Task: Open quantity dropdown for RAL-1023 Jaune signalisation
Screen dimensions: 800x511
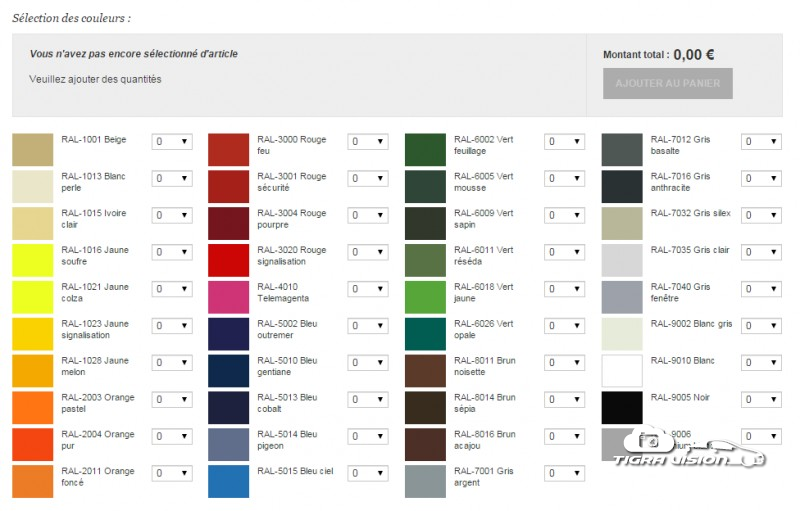Action: (x=172, y=326)
